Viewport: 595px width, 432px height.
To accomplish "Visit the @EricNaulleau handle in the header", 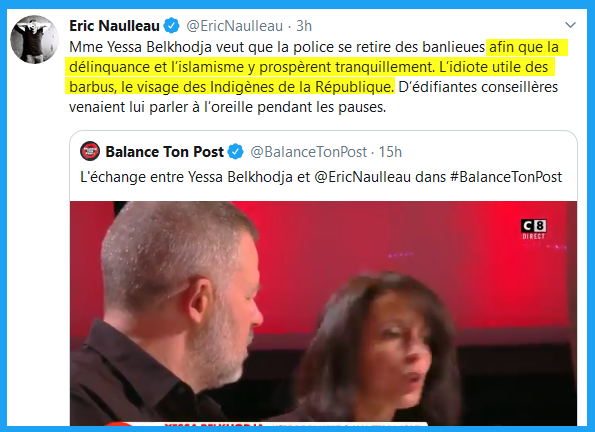I will pyautogui.click(x=235, y=26).
